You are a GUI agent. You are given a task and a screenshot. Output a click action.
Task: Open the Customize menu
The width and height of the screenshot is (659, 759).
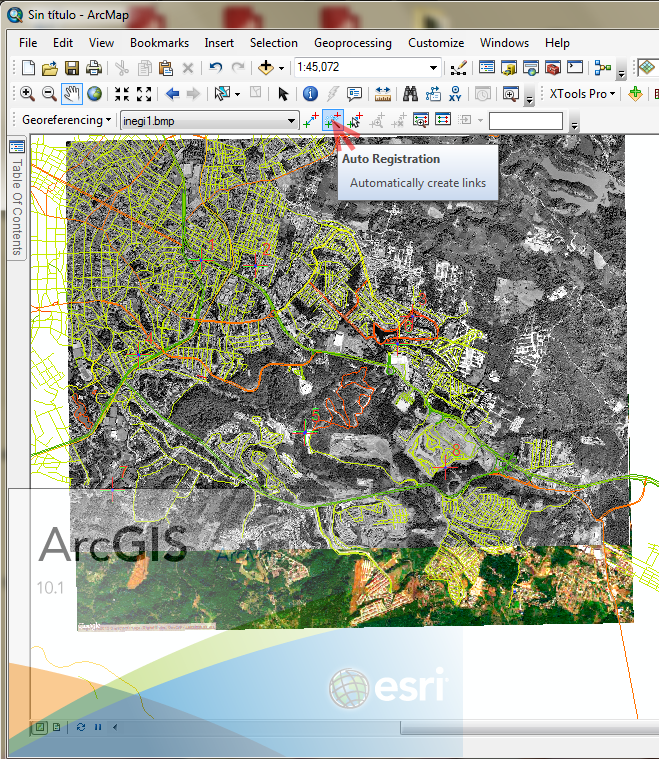pos(436,43)
